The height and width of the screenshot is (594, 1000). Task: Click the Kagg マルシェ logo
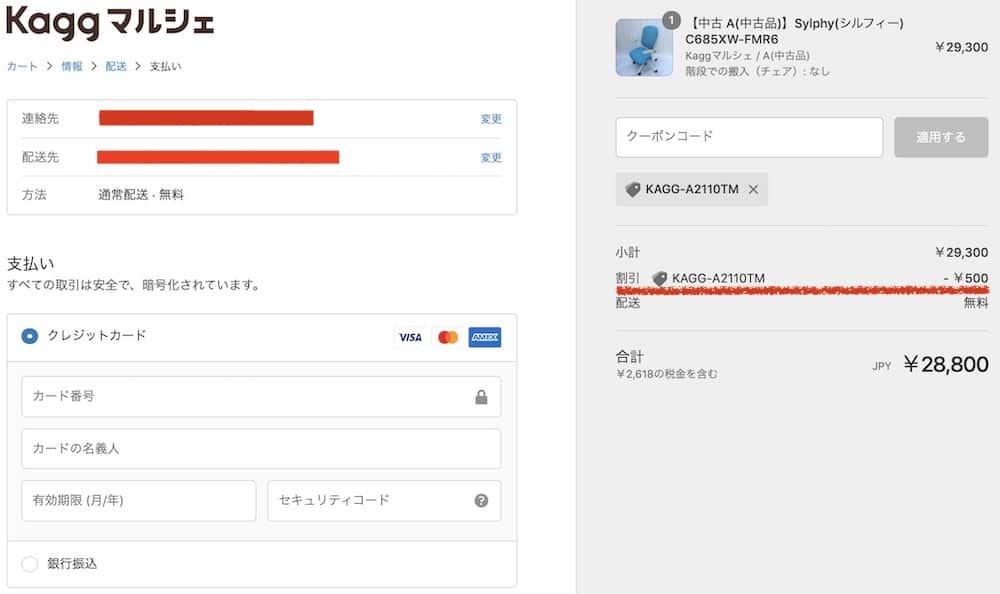point(110,22)
